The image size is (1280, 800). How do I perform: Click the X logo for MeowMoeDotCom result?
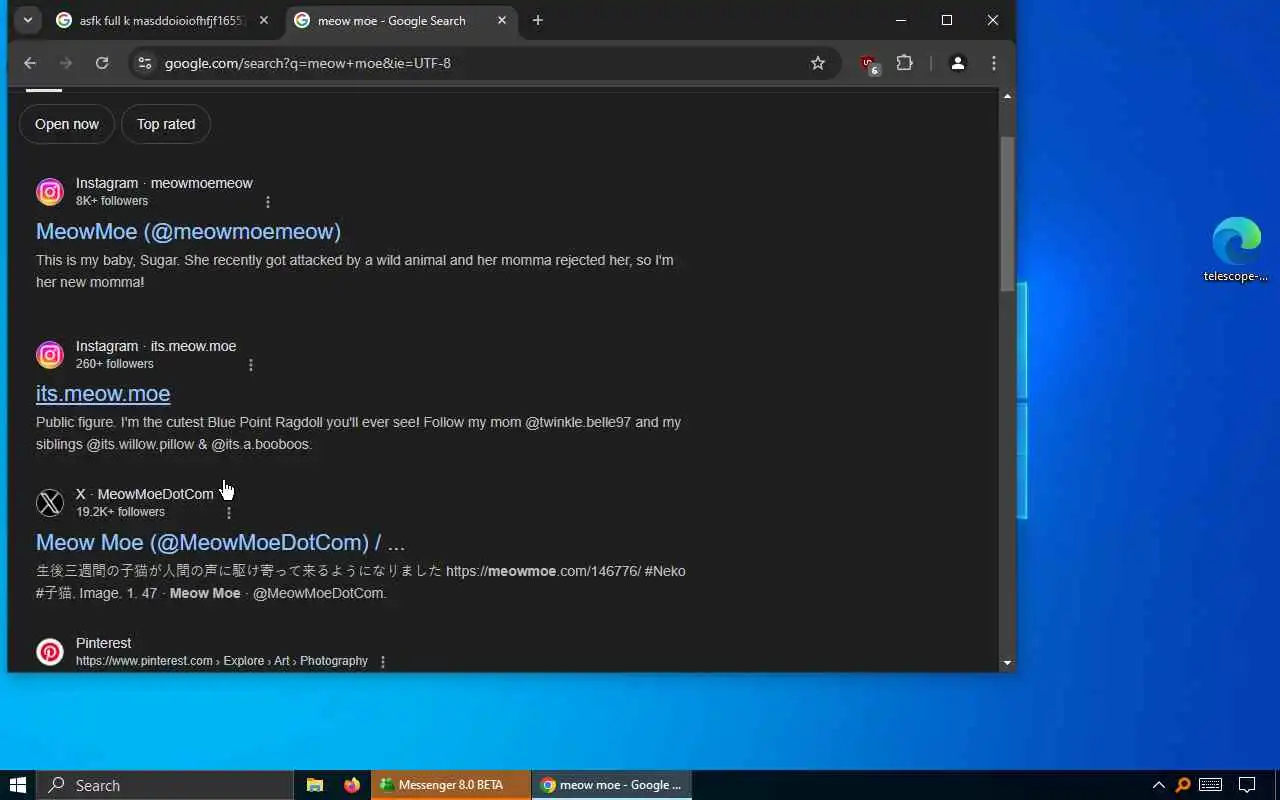(x=50, y=502)
